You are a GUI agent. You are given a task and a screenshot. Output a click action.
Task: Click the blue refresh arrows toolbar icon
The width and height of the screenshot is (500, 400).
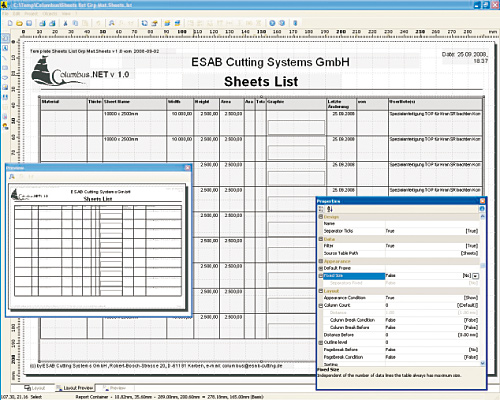click(144, 23)
